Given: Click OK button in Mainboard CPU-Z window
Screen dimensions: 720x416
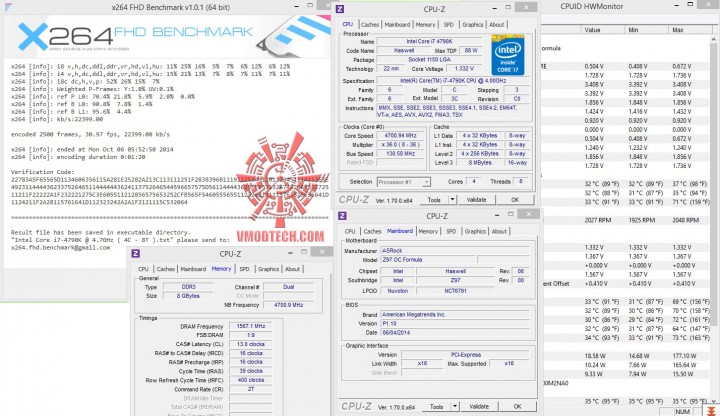Looking at the screenshot, I should pos(518,406).
